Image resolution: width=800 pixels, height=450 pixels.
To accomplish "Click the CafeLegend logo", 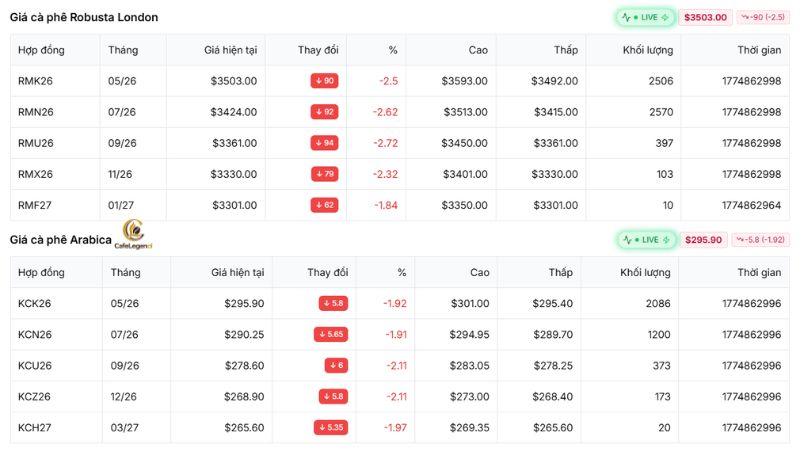I will 133,234.
